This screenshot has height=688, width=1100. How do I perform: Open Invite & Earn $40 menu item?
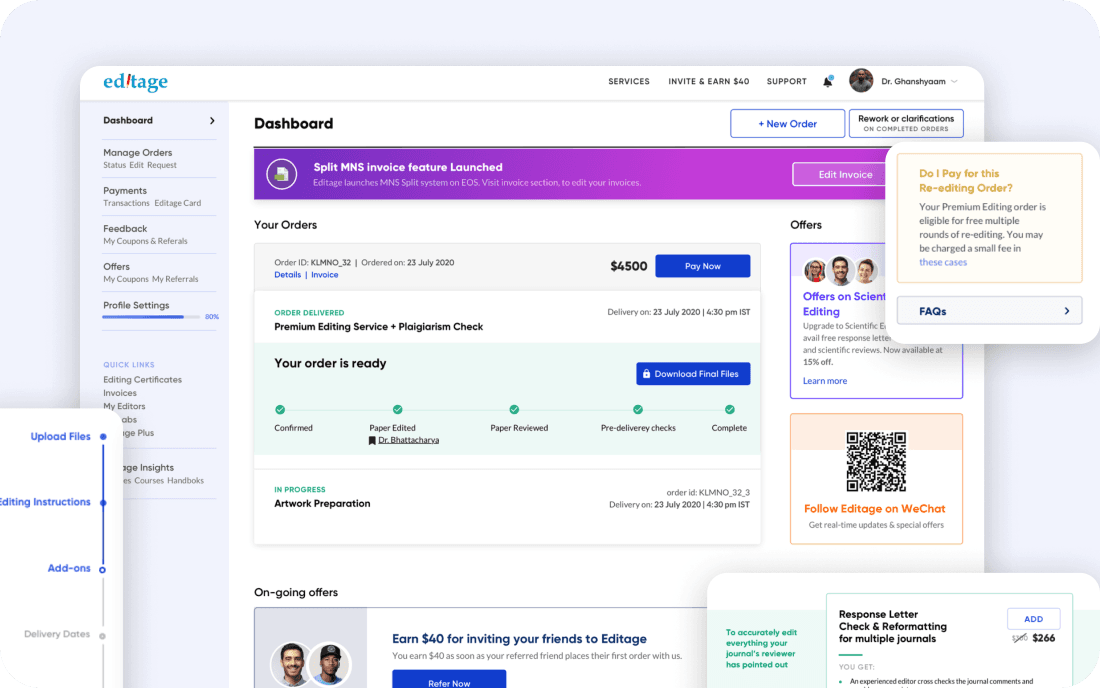coord(709,81)
